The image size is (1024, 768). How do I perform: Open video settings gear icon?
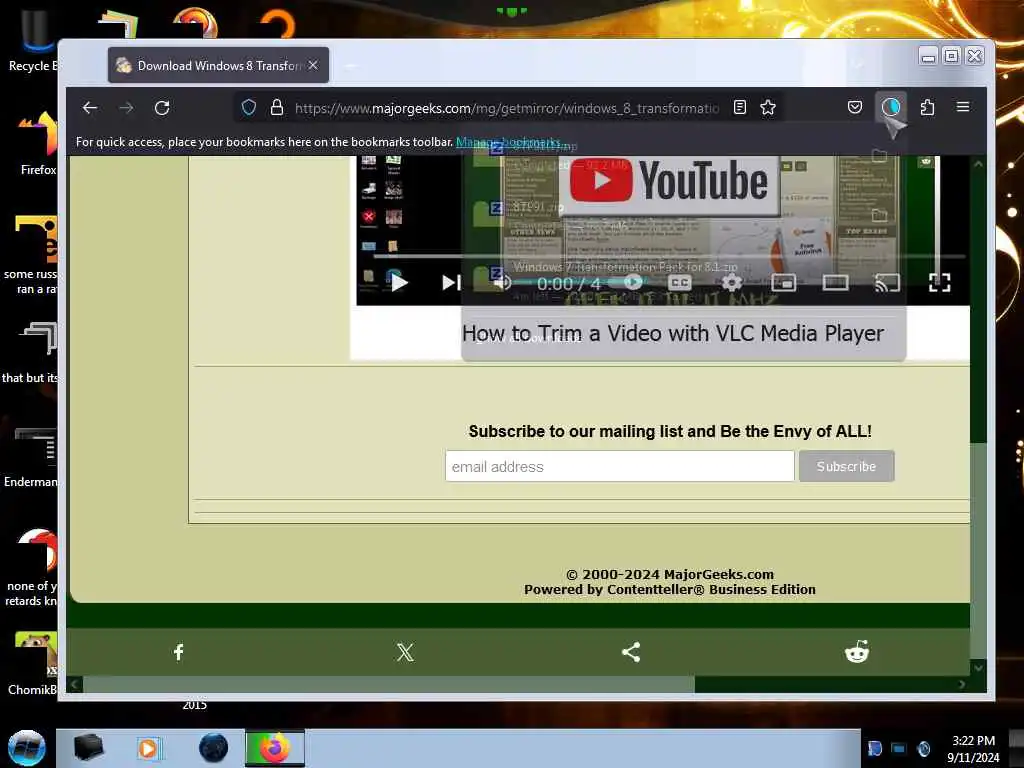731,283
